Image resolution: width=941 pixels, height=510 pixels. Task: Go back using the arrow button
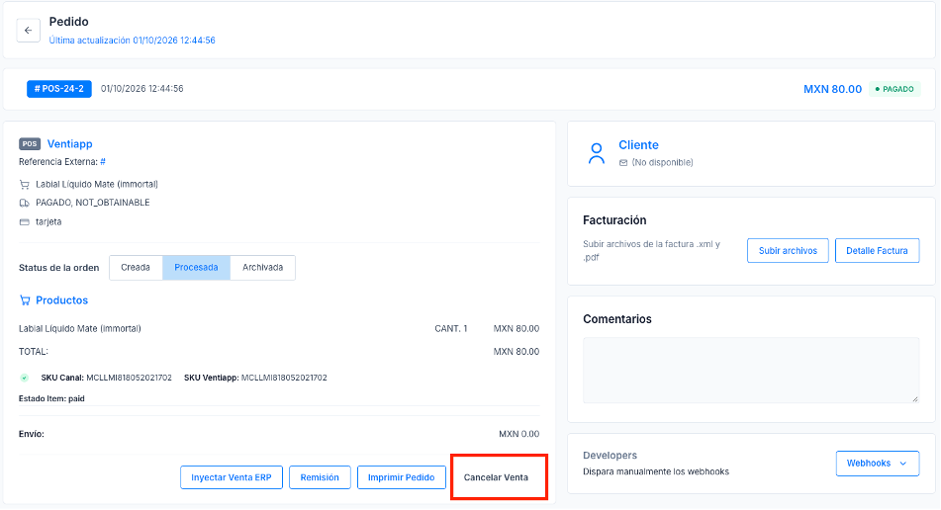coord(28,30)
